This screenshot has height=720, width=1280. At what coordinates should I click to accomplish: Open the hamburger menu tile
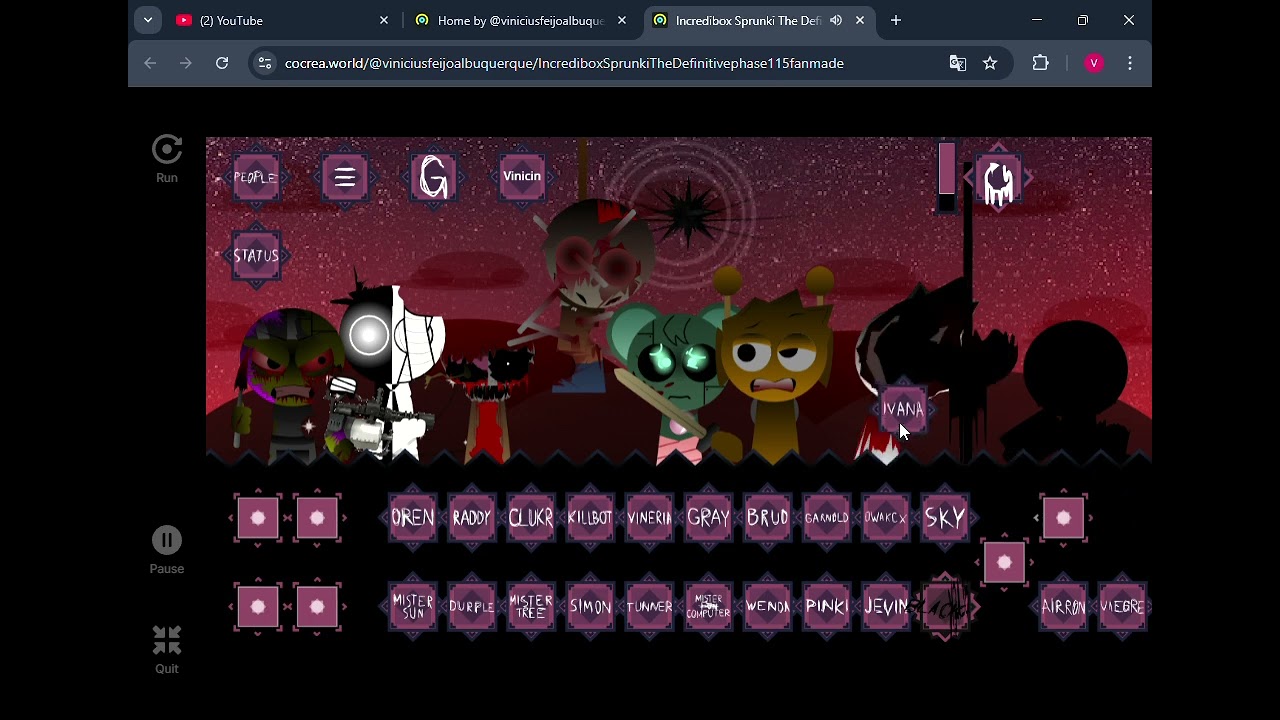click(x=345, y=177)
